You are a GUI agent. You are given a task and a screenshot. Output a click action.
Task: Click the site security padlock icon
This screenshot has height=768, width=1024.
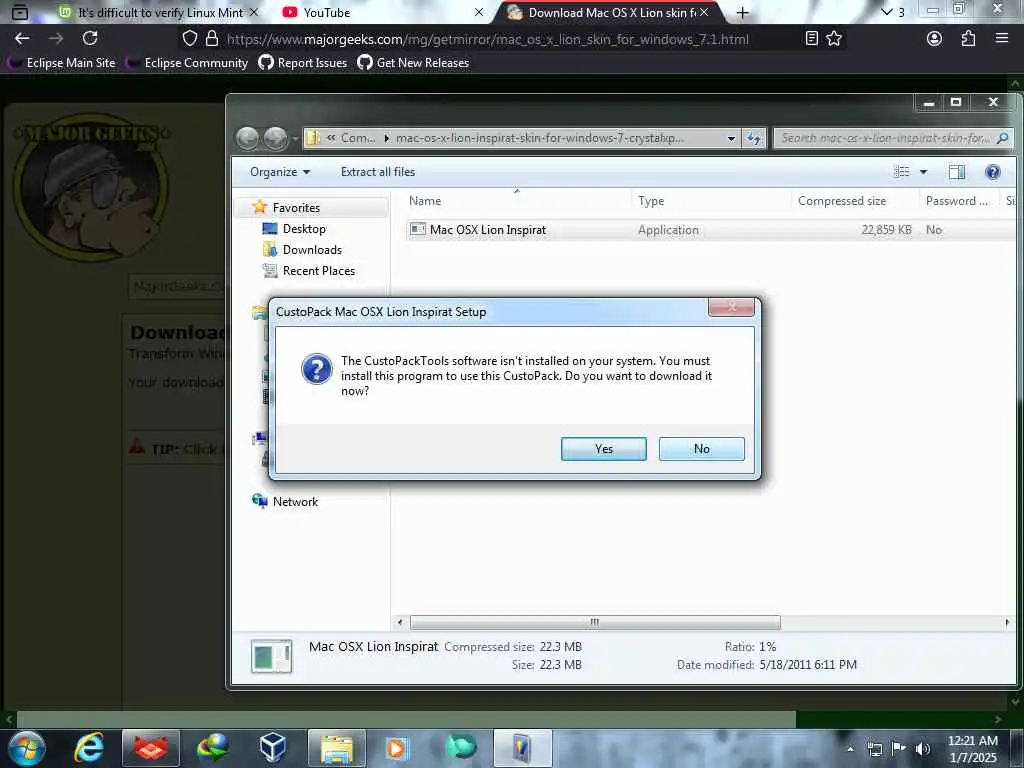pos(212,39)
